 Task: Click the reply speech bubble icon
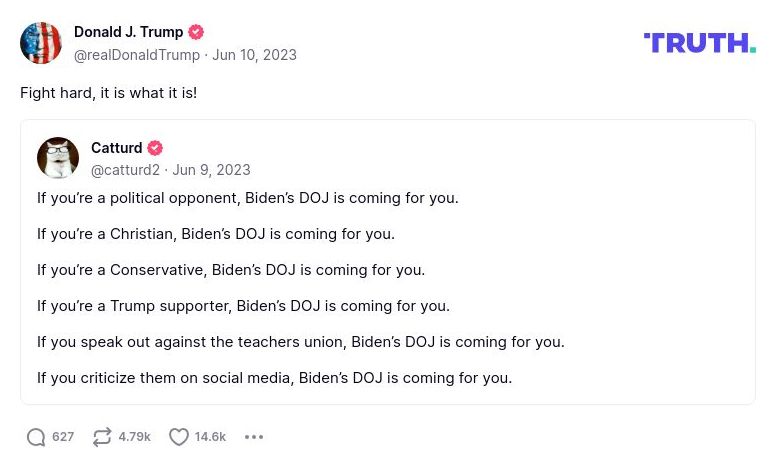coord(36,437)
